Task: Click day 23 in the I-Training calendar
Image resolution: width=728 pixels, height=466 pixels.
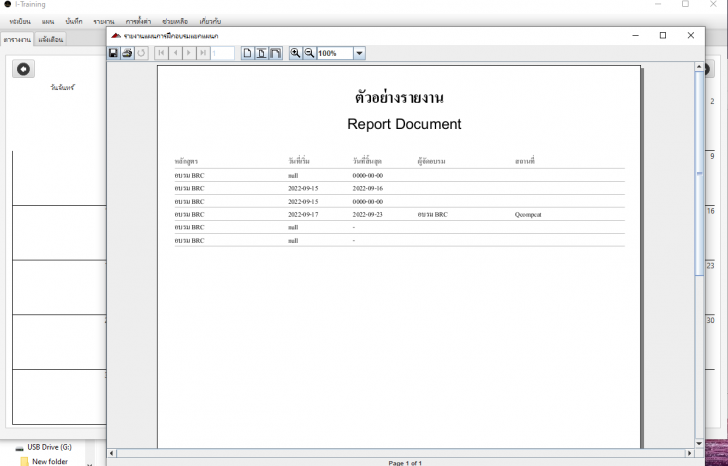Action: (x=710, y=265)
